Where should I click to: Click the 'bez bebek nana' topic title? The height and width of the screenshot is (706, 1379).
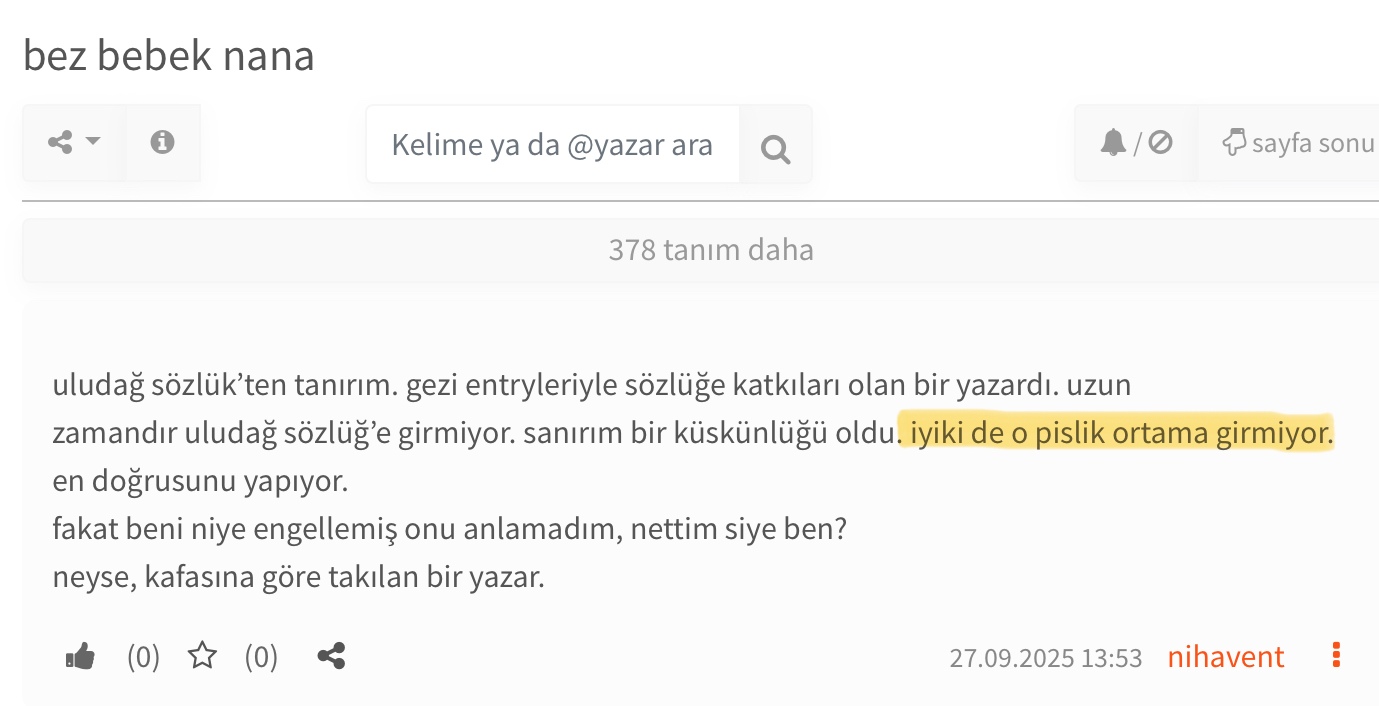pos(169,56)
